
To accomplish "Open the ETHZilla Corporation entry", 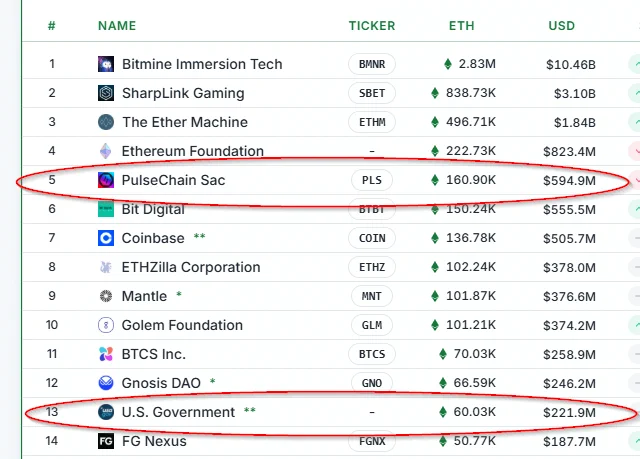I will 191,267.
